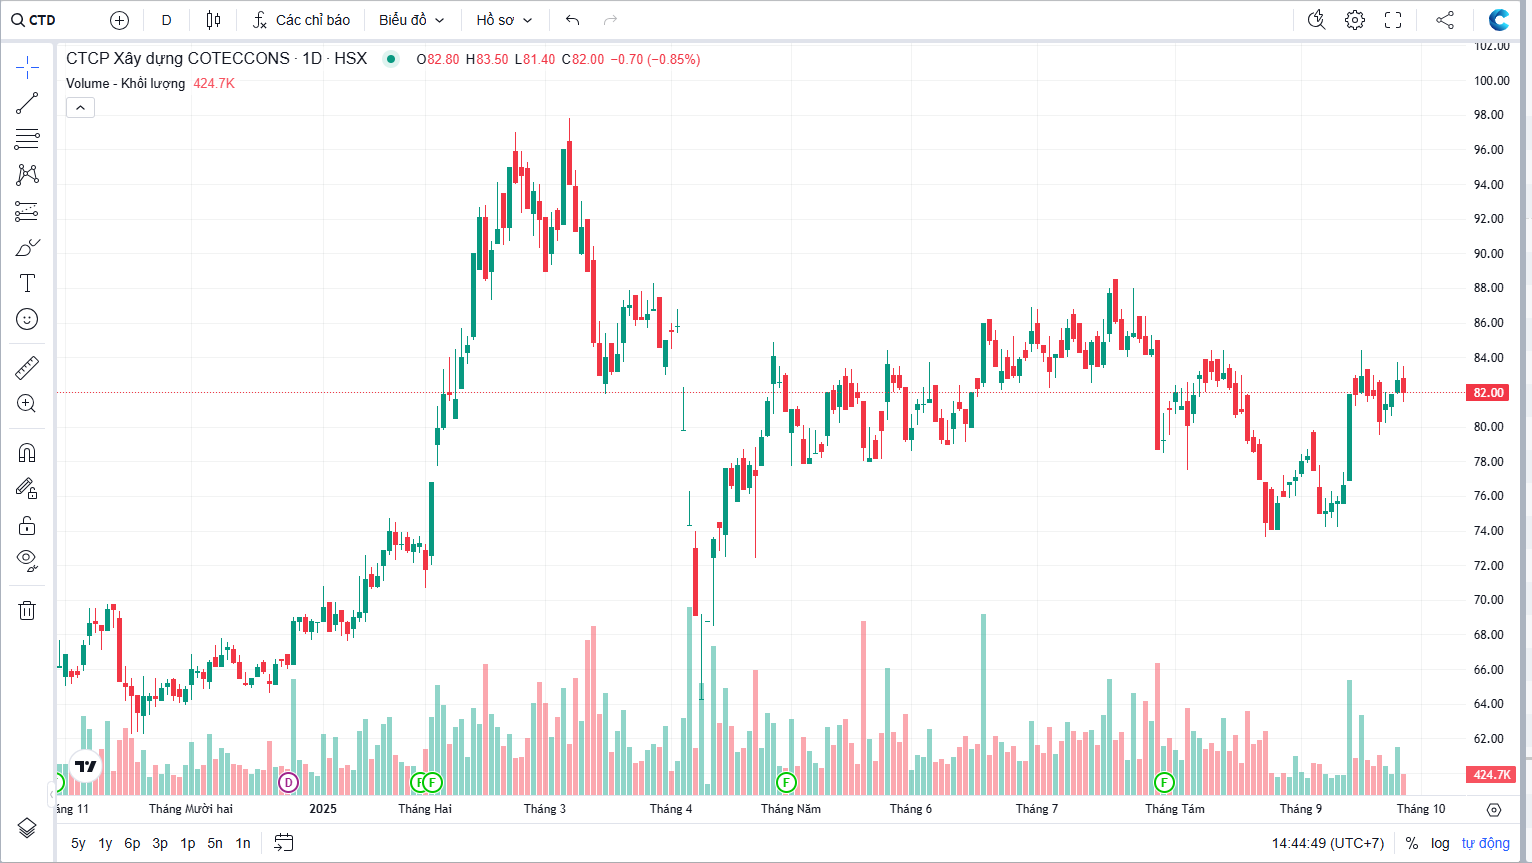
Task: Toggle lock all drawing tools
Action: pos(27,525)
